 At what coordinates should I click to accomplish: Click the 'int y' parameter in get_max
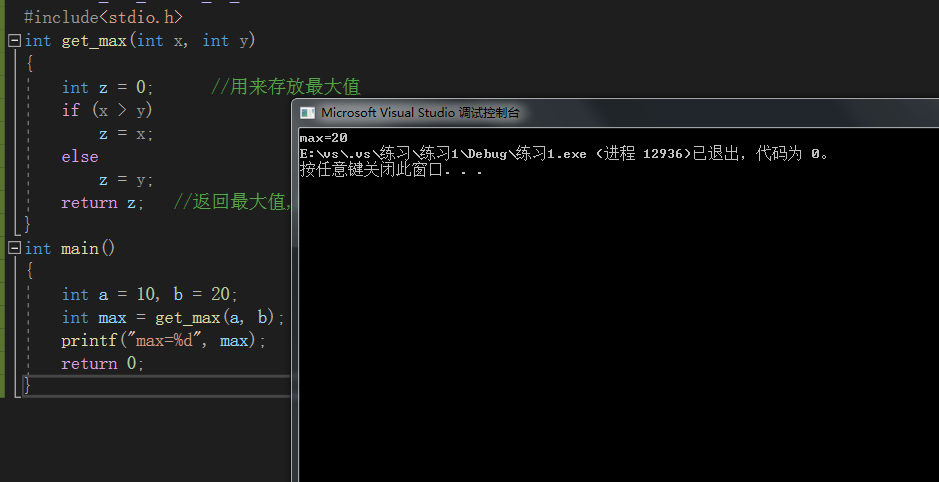225,41
